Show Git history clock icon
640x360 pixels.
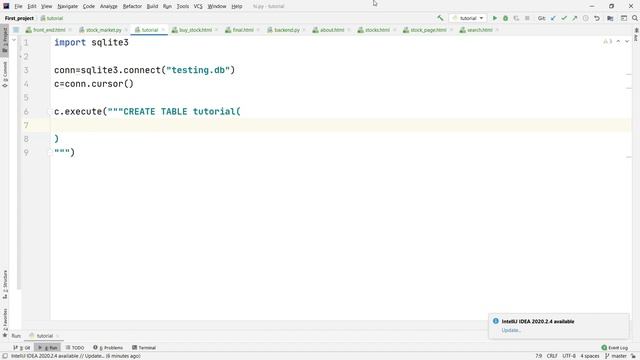[585, 18]
